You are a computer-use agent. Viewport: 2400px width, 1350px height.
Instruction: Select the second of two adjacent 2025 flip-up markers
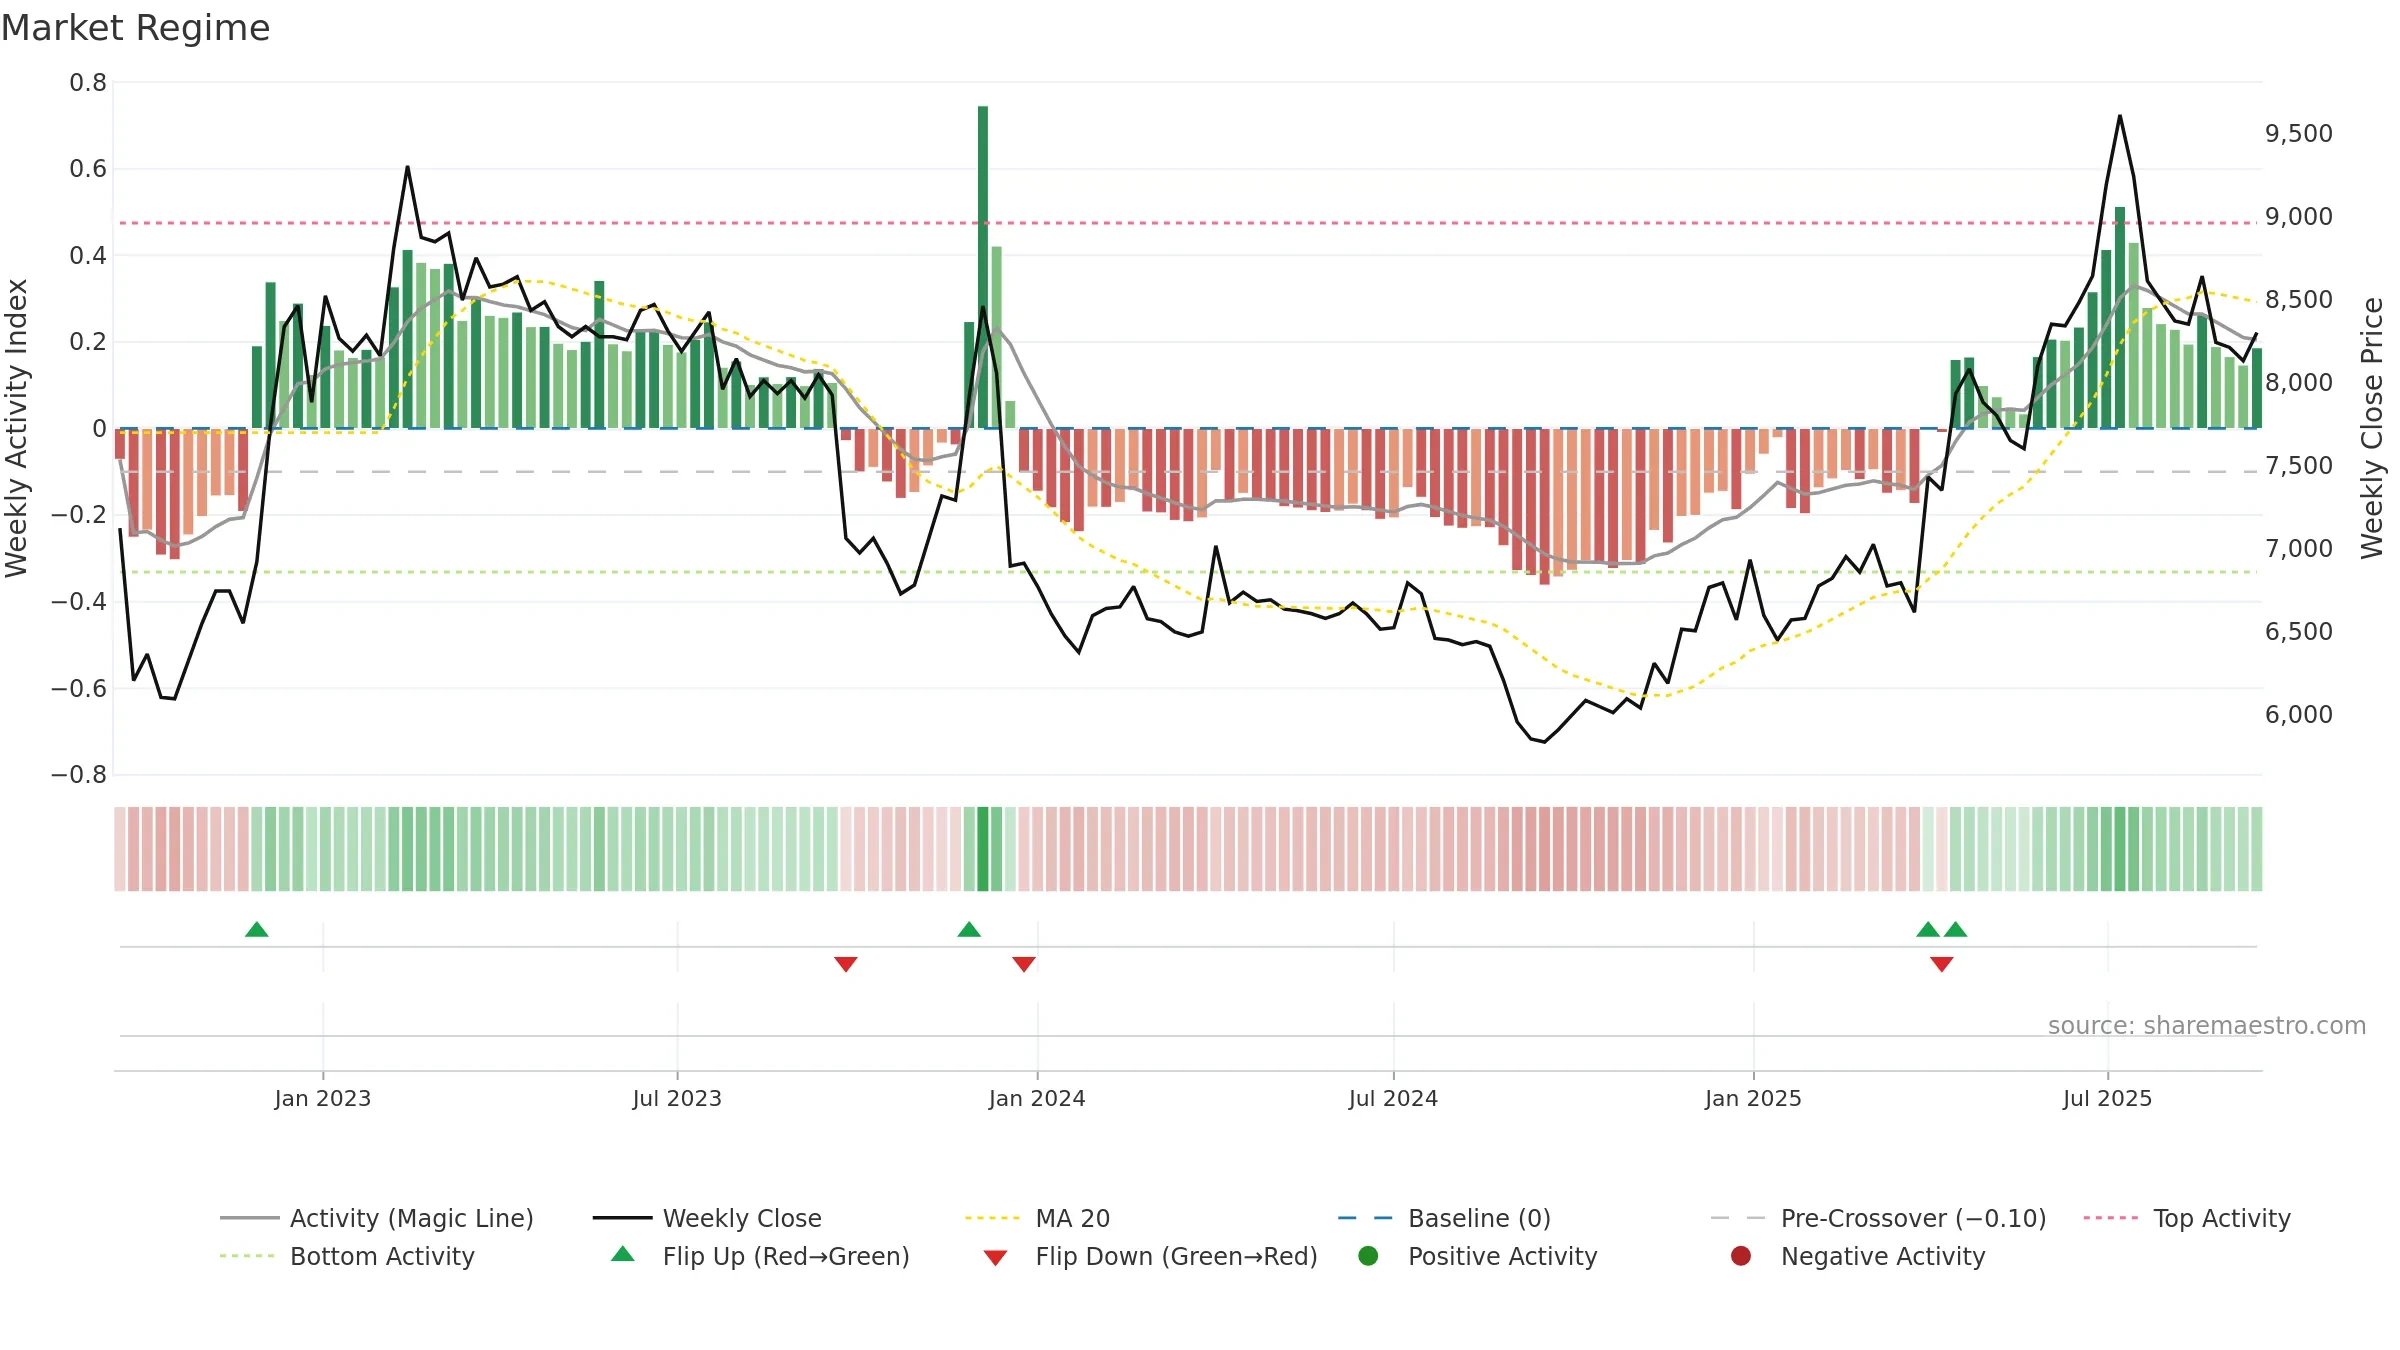point(1956,930)
